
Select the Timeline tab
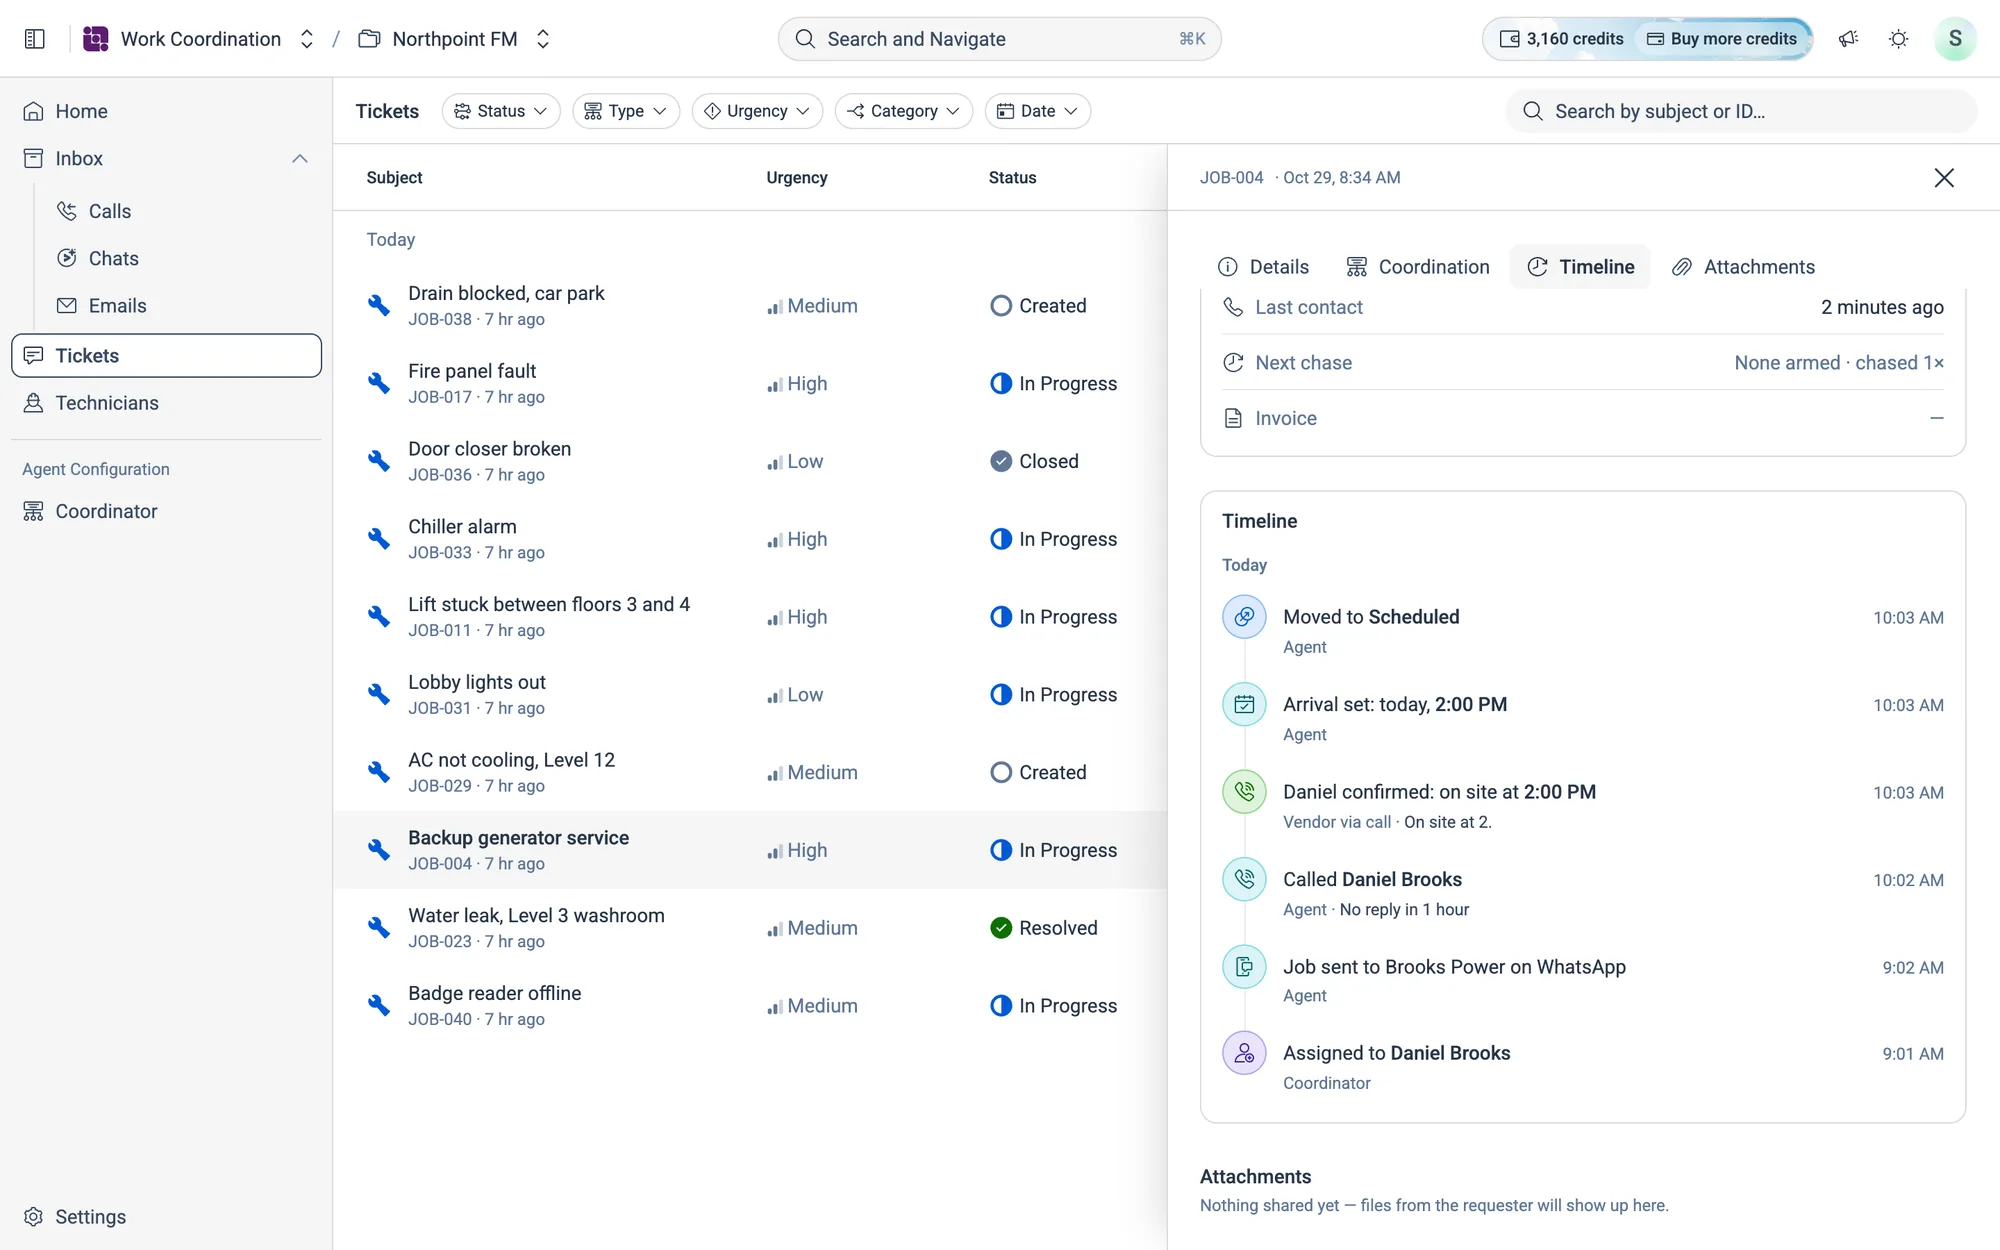pyautogui.click(x=1581, y=267)
